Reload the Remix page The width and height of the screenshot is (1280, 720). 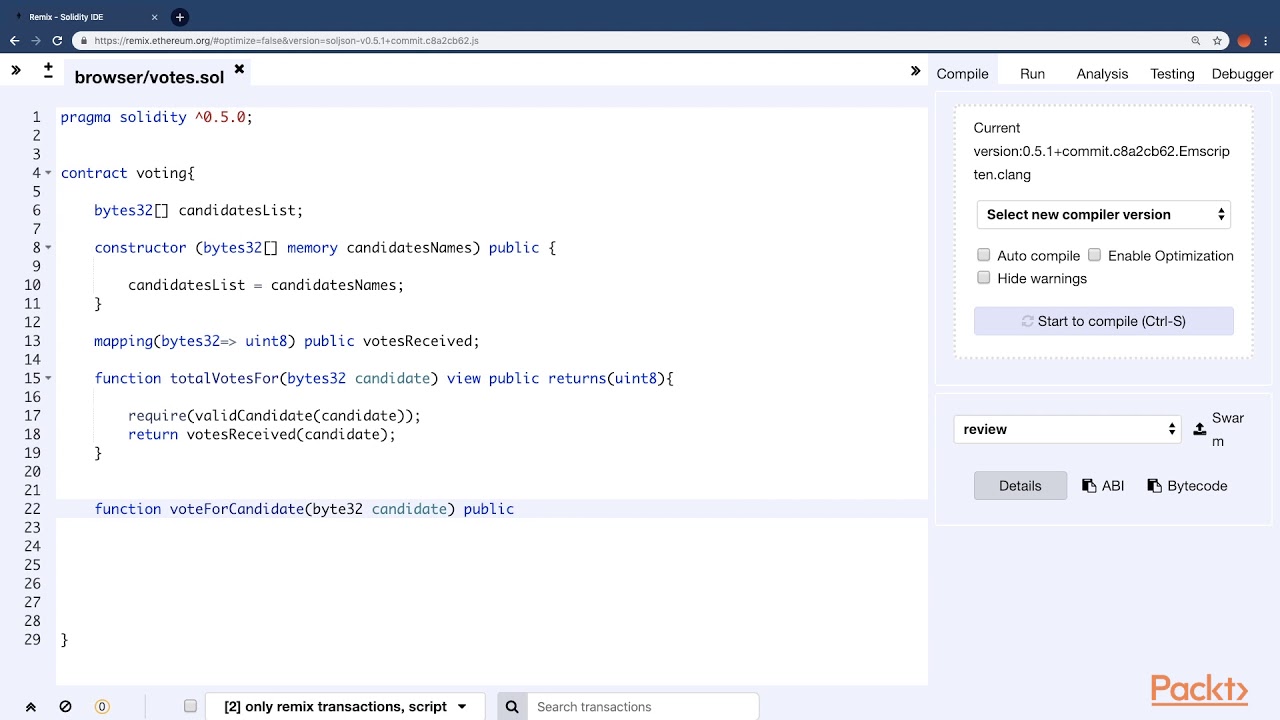(x=57, y=41)
